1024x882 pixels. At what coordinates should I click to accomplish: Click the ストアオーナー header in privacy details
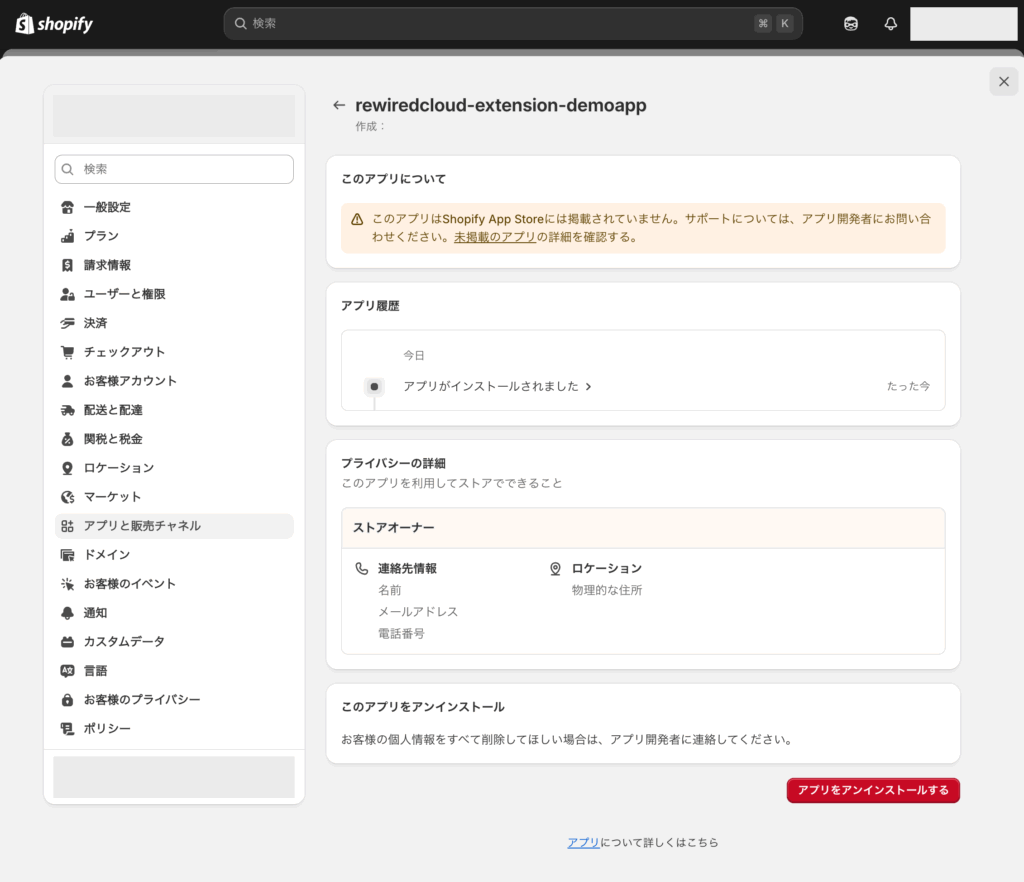point(643,528)
